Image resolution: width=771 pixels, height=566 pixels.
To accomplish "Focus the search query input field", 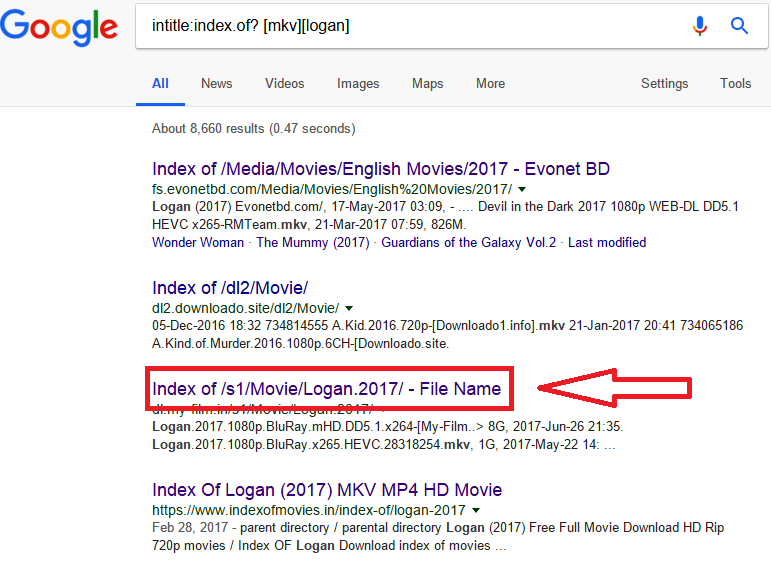I will [x=451, y=26].
